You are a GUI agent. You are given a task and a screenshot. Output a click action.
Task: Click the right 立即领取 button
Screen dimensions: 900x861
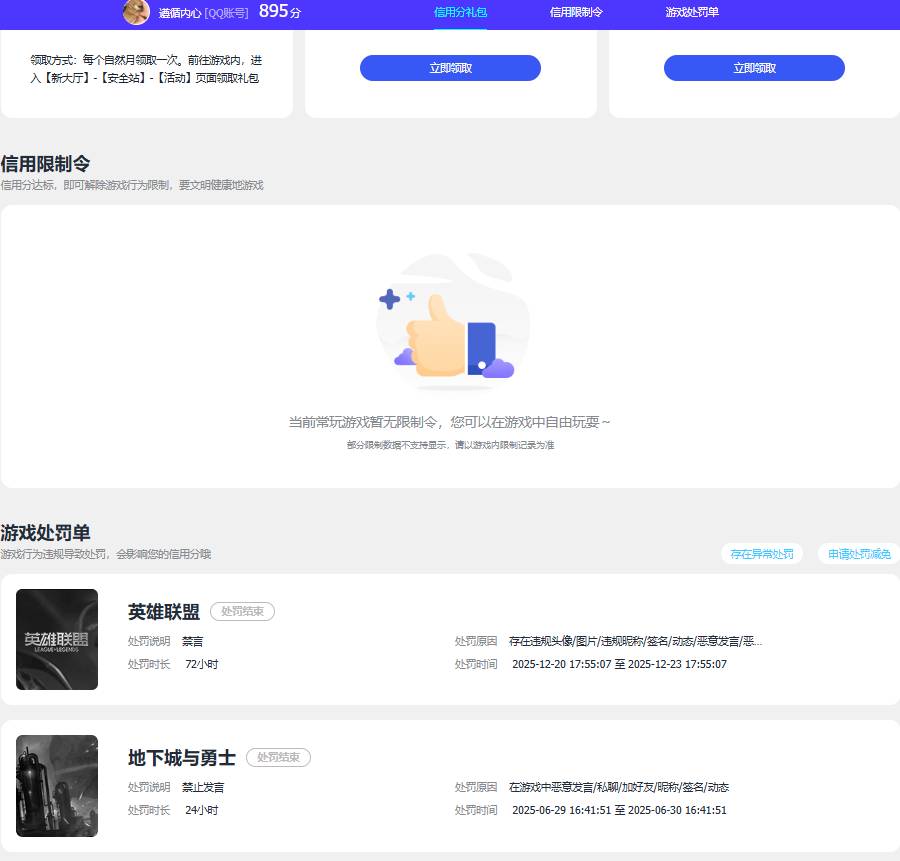tap(754, 68)
